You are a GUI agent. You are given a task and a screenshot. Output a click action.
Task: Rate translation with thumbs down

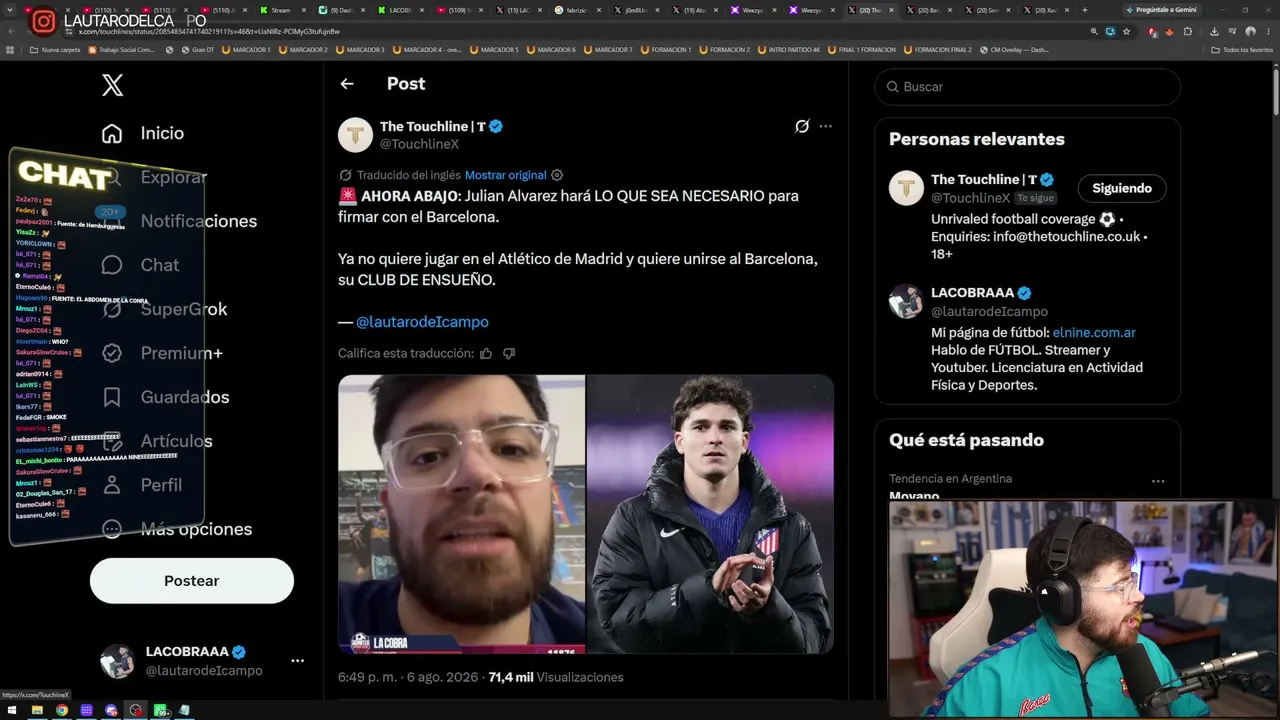509,353
